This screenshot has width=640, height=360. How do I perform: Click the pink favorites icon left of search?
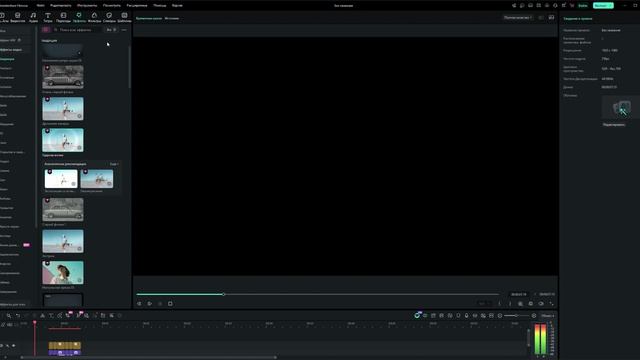point(46,30)
